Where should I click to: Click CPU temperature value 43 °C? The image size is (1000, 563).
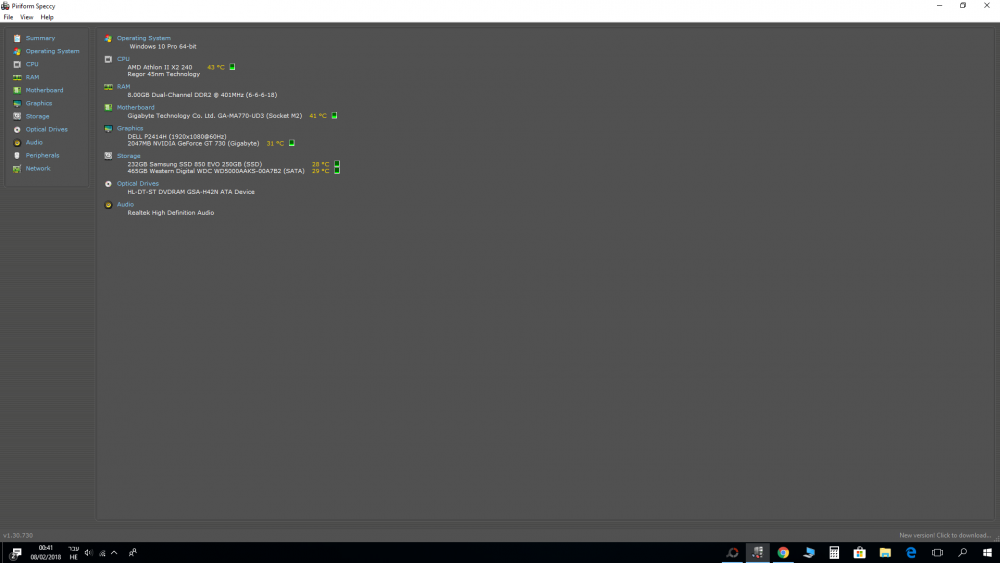[x=216, y=68]
